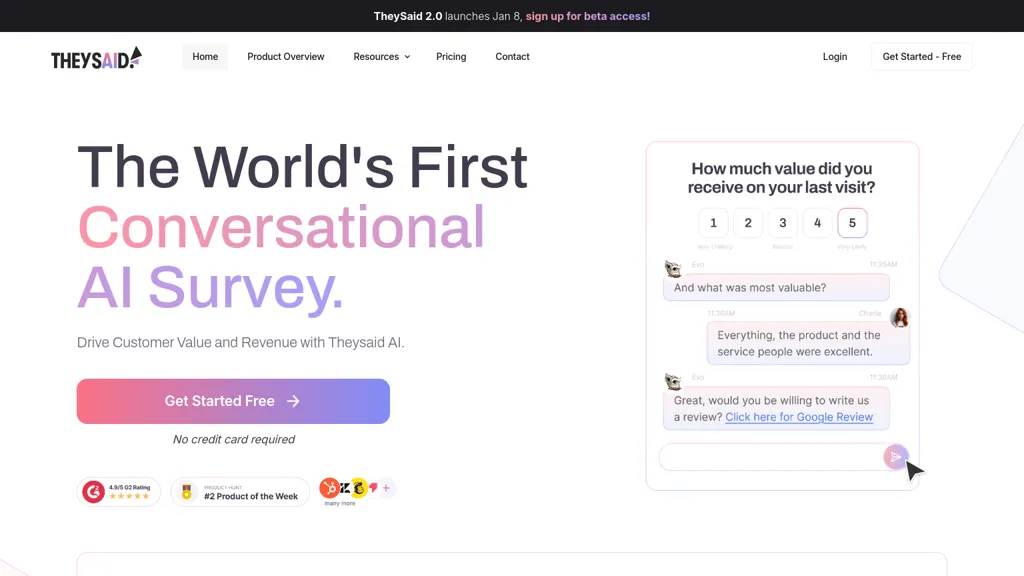Click 'TheySaid 2.0' text in the banner
Image resolution: width=1024 pixels, height=576 pixels.
pyautogui.click(x=408, y=16)
